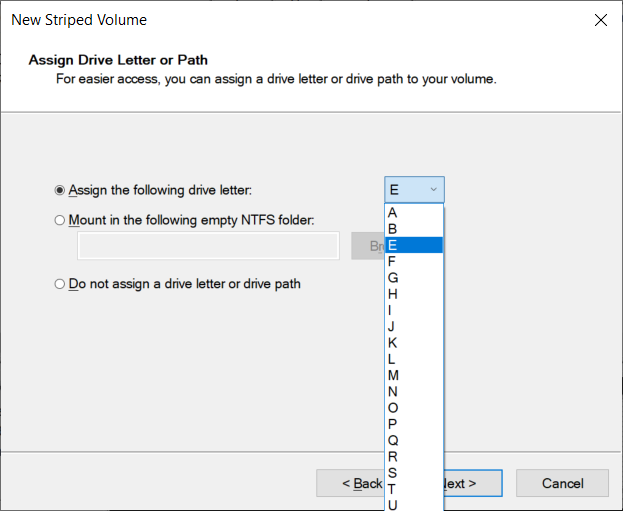Click the Next button
The image size is (623, 511).
(x=473, y=483)
